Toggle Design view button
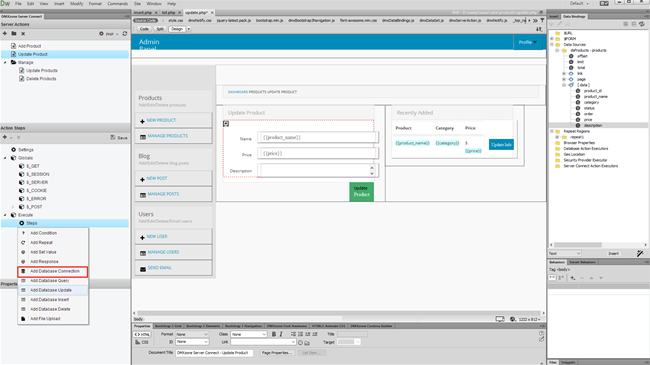This screenshot has height=365, width=650. coord(177,29)
